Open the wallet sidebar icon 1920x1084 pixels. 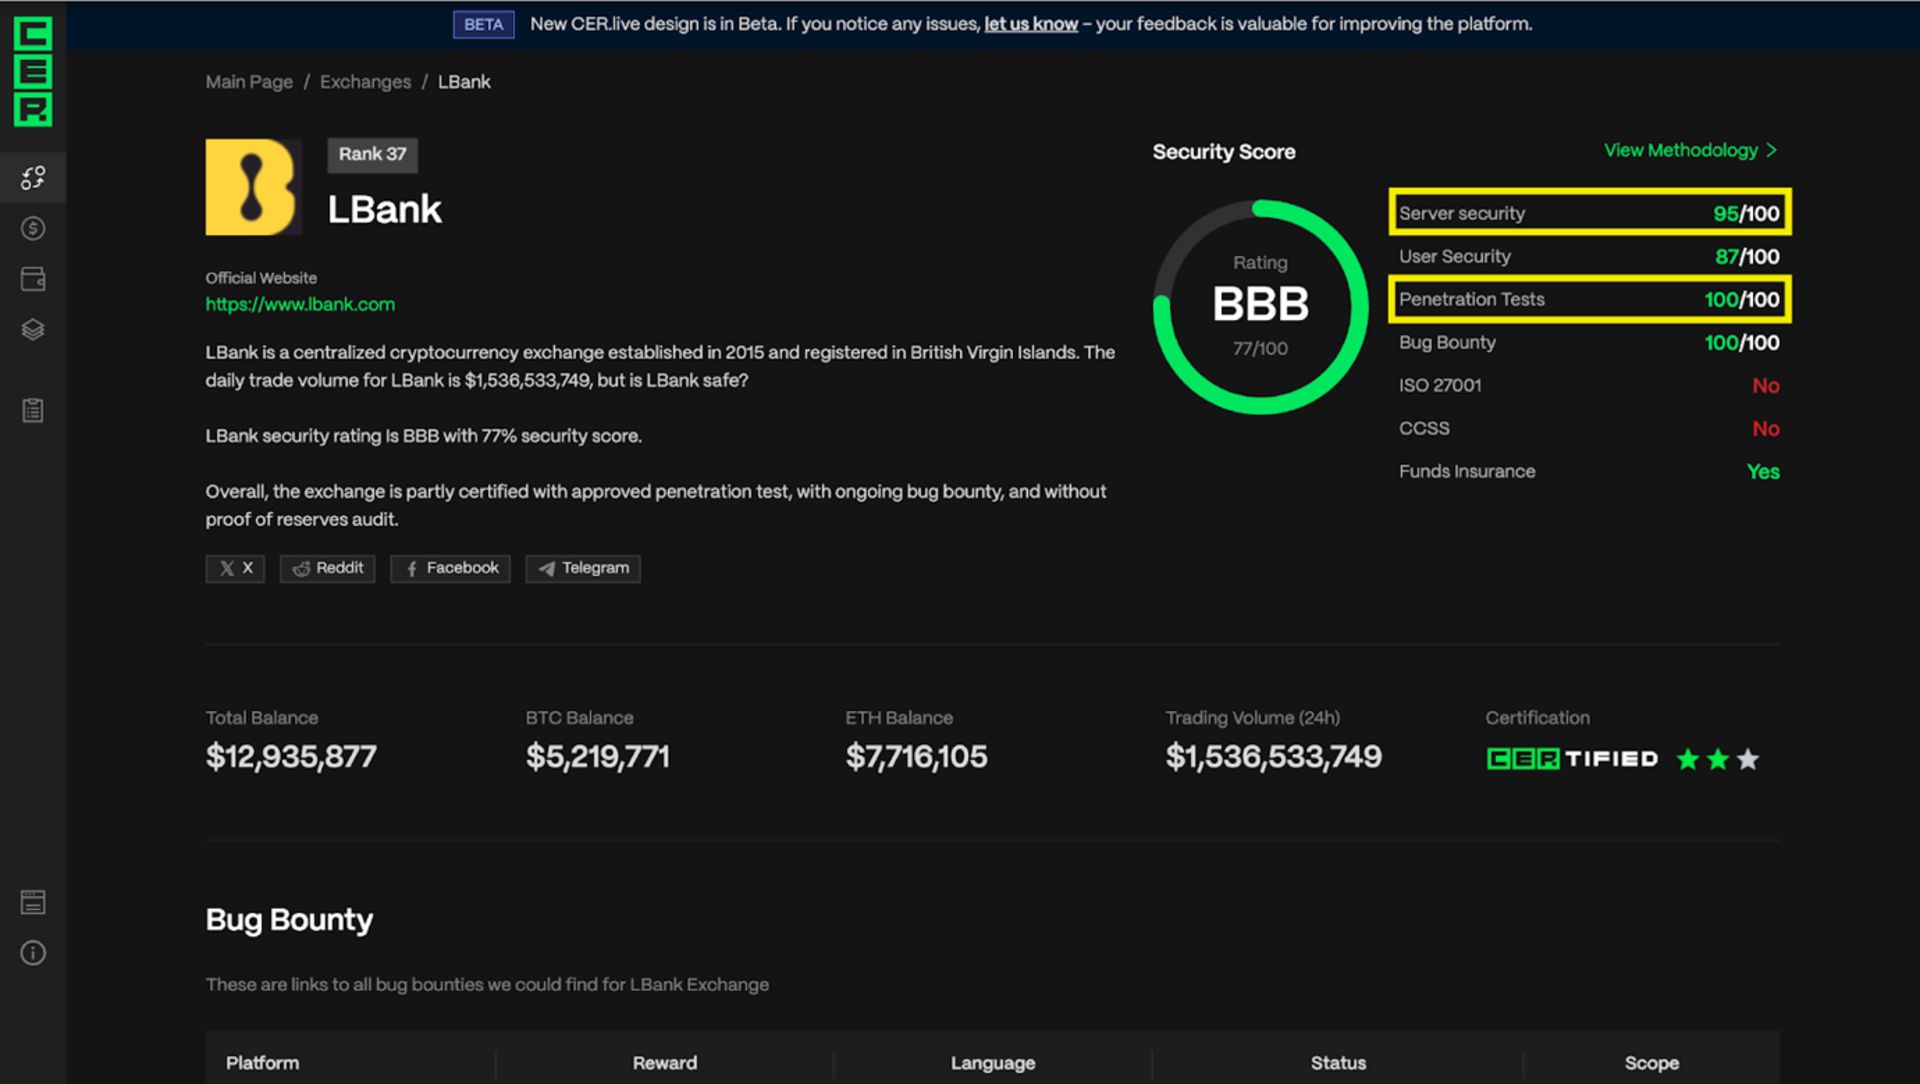pyautogui.click(x=33, y=279)
